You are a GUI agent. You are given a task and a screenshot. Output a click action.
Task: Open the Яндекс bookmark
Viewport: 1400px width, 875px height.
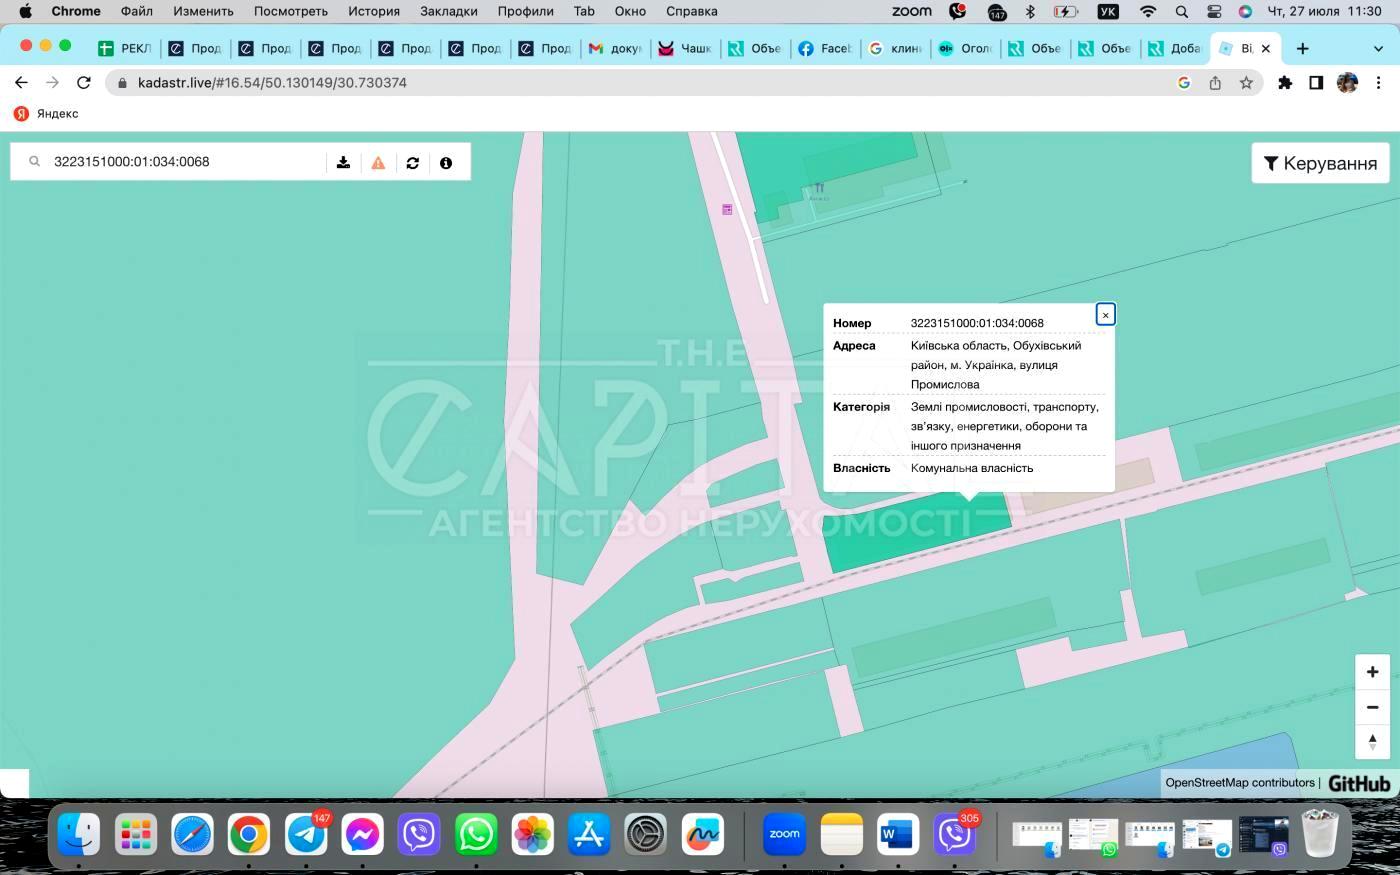pyautogui.click(x=46, y=114)
